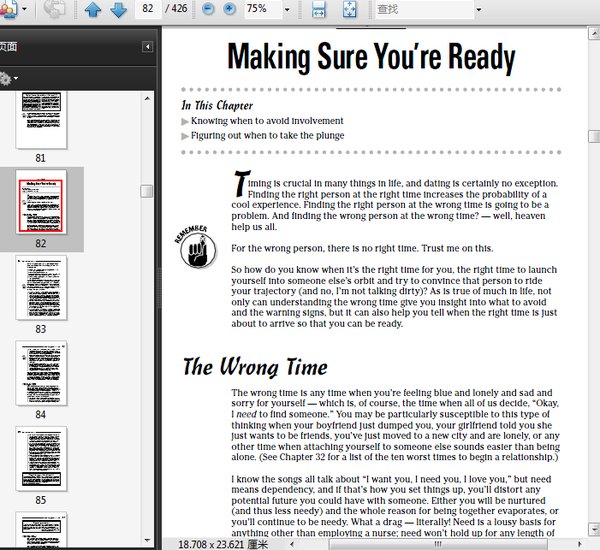Click the find text search field
The height and width of the screenshot is (550, 600).
pyautogui.click(x=424, y=9)
